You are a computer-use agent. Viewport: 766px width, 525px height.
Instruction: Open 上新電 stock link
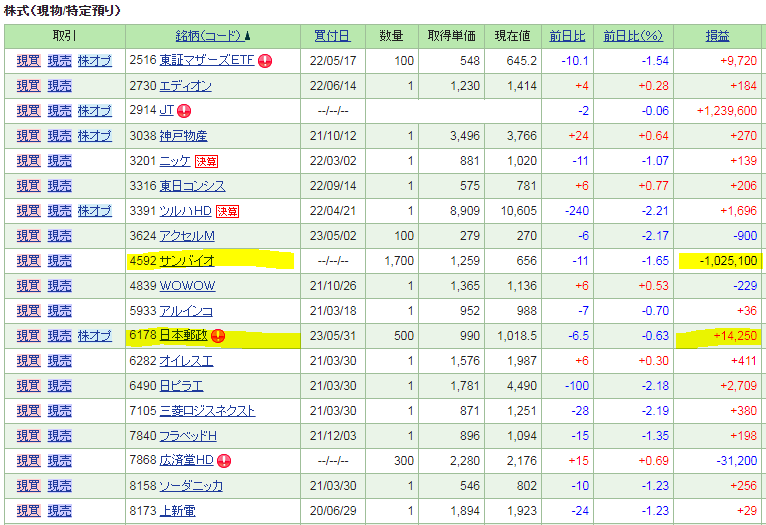click(x=177, y=511)
